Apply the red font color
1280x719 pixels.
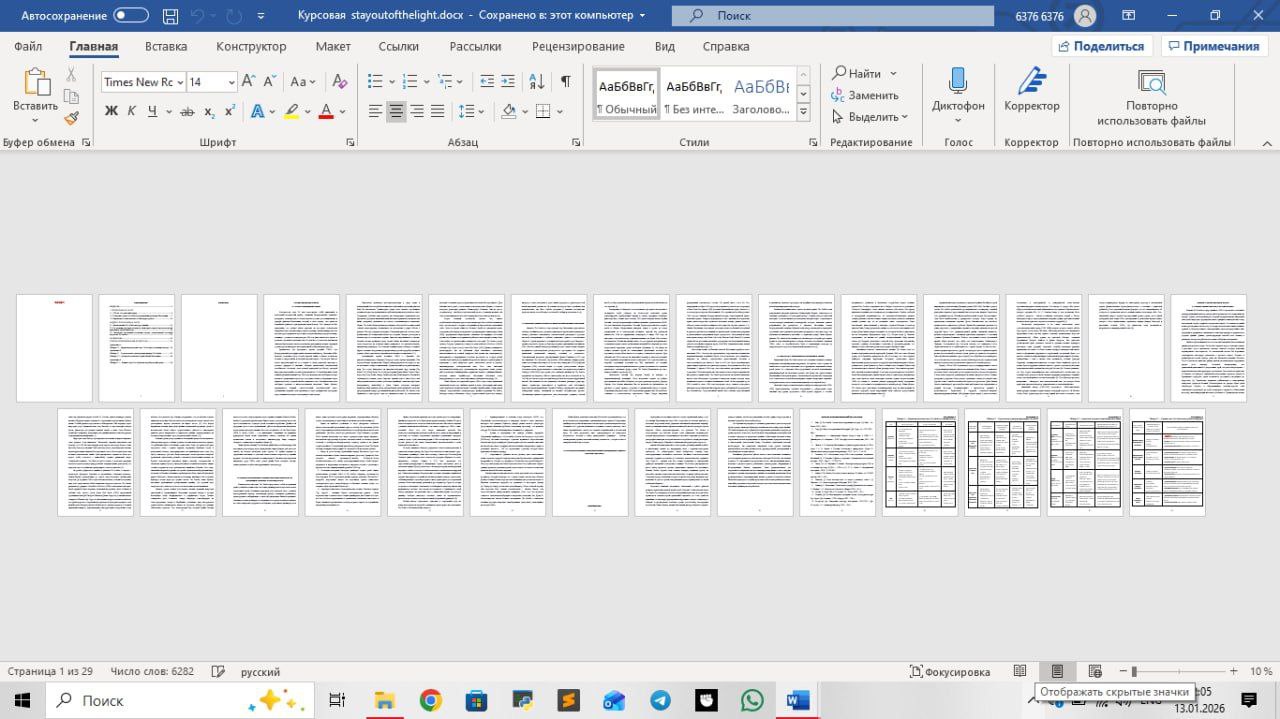[325, 111]
